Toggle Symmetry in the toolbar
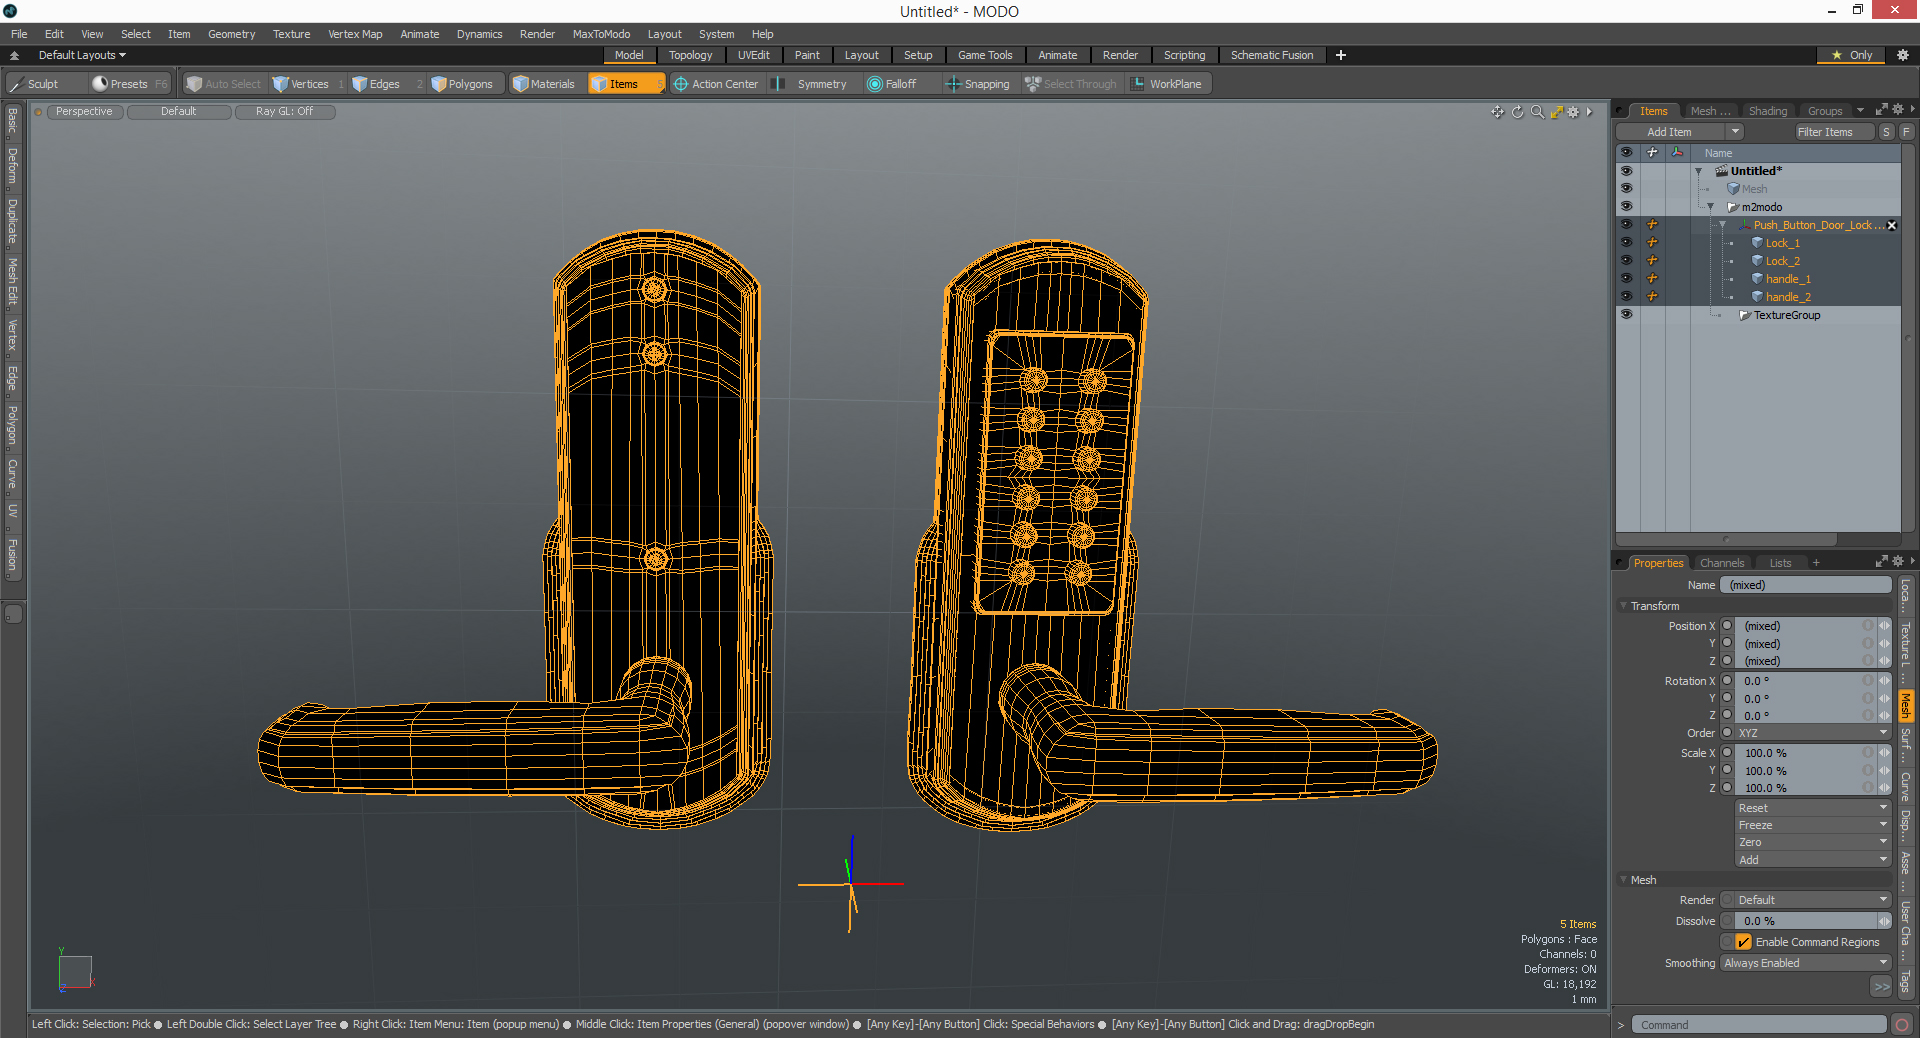1920x1038 pixels. pos(812,84)
